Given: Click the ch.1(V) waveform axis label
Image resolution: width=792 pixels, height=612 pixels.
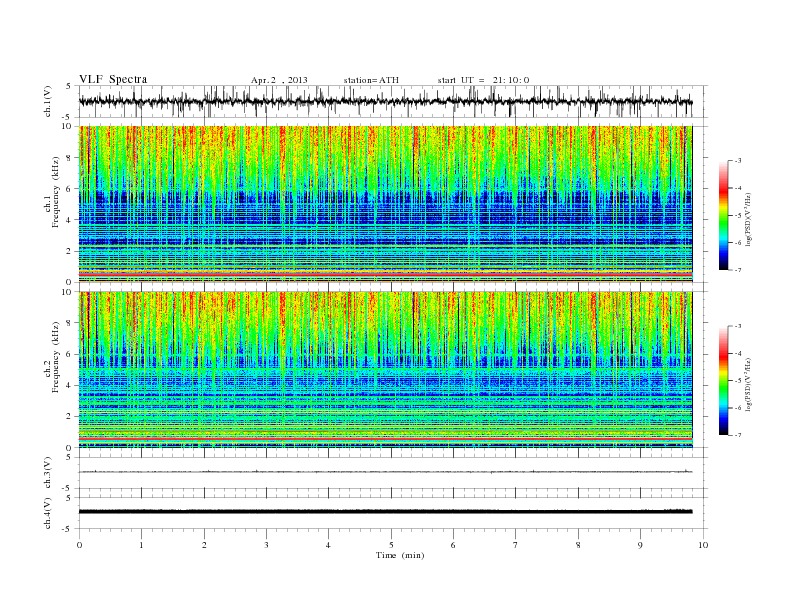Looking at the screenshot, I should pos(48,101).
